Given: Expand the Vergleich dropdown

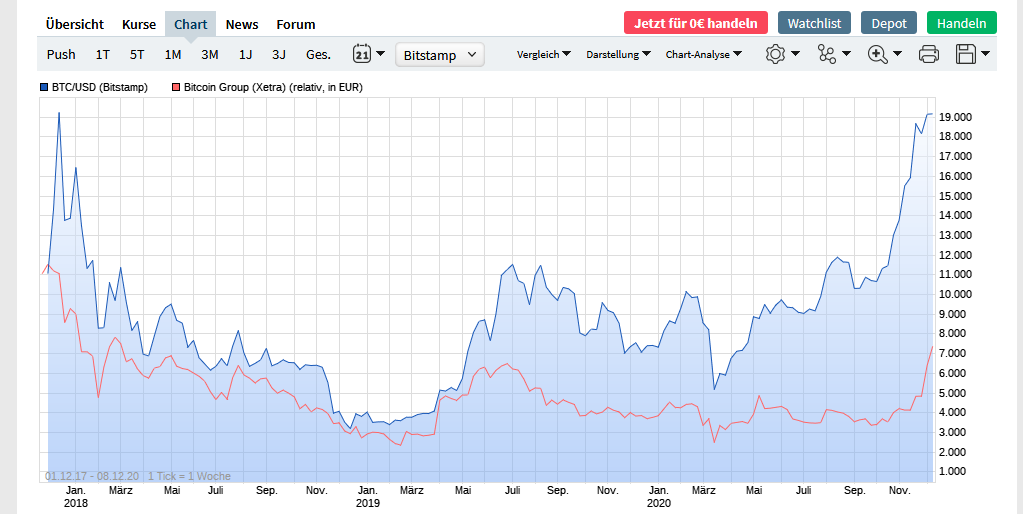Looking at the screenshot, I should (543, 54).
